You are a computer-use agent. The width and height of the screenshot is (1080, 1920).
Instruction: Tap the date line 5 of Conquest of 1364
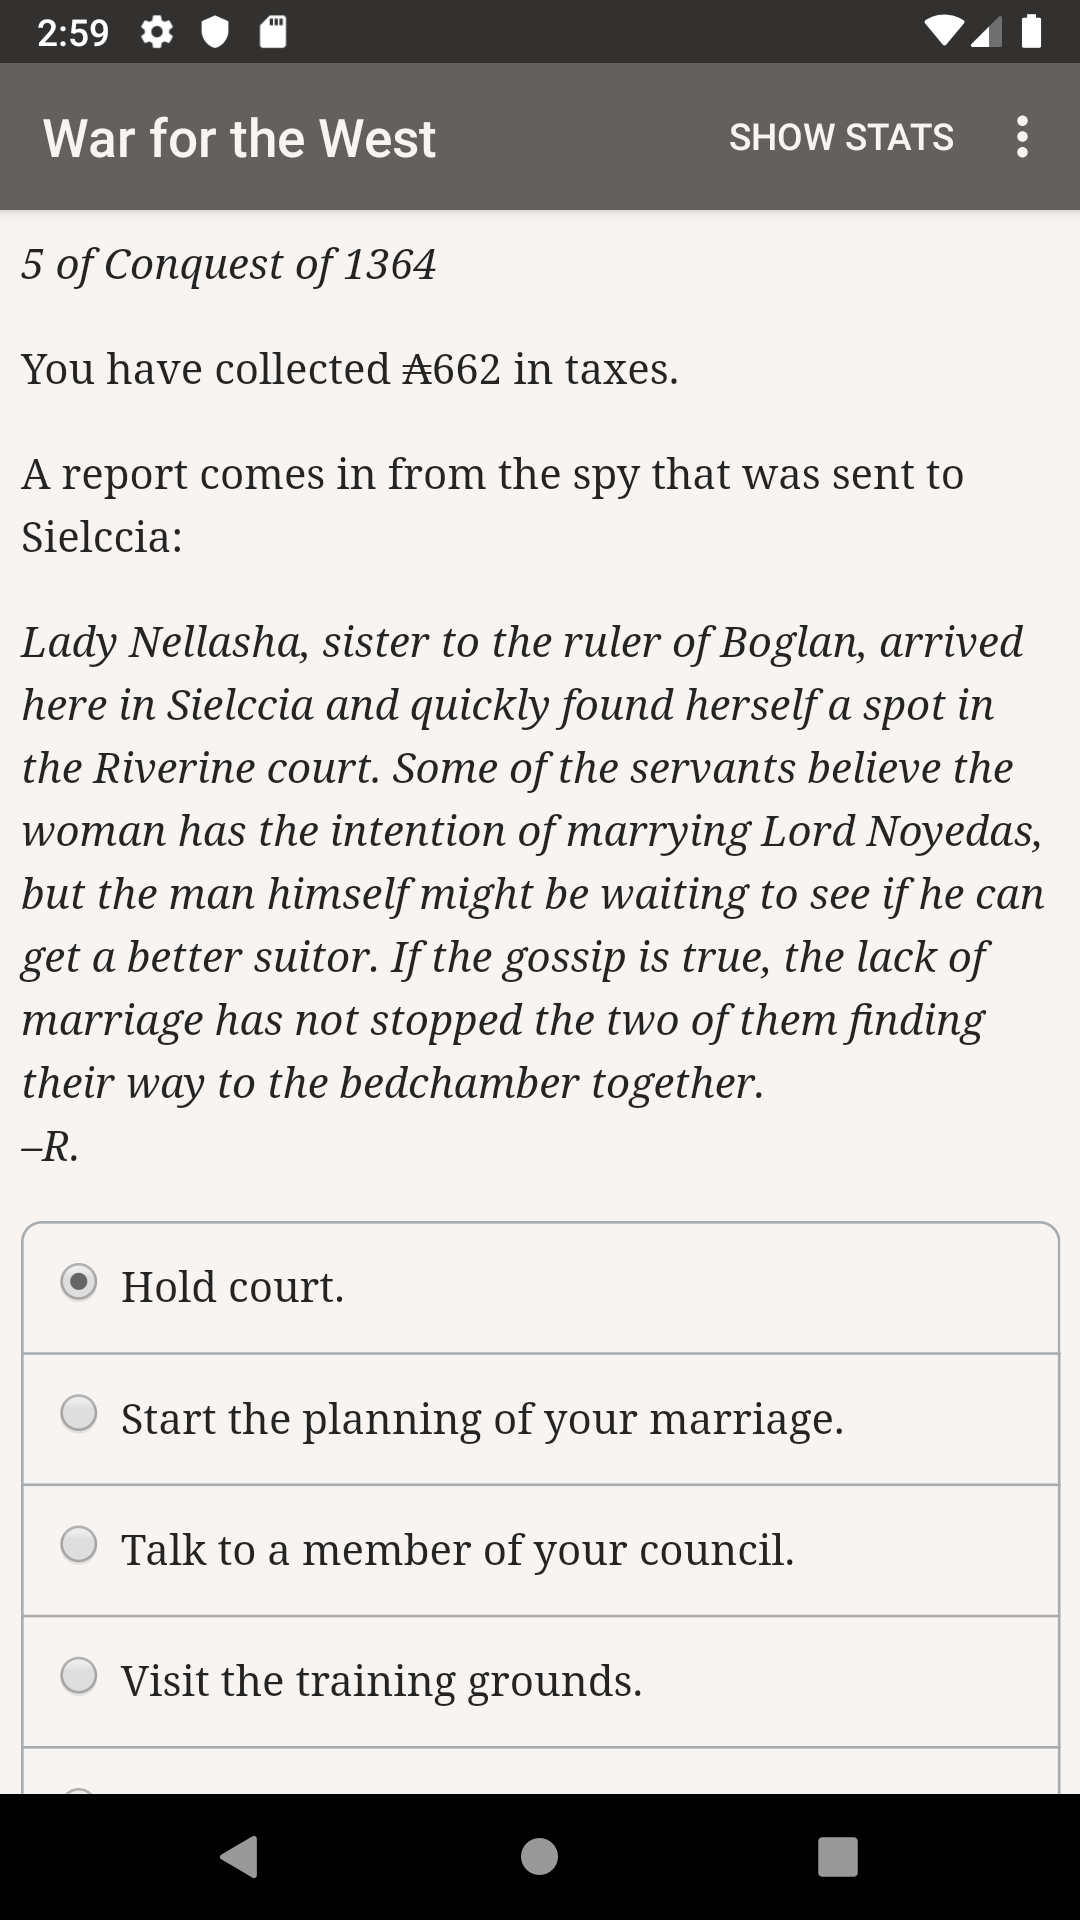229,264
